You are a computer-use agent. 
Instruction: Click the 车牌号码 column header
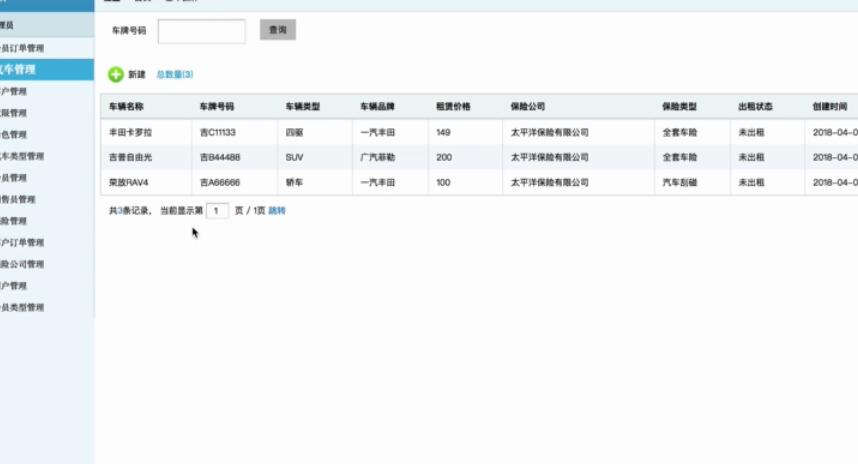(217, 107)
